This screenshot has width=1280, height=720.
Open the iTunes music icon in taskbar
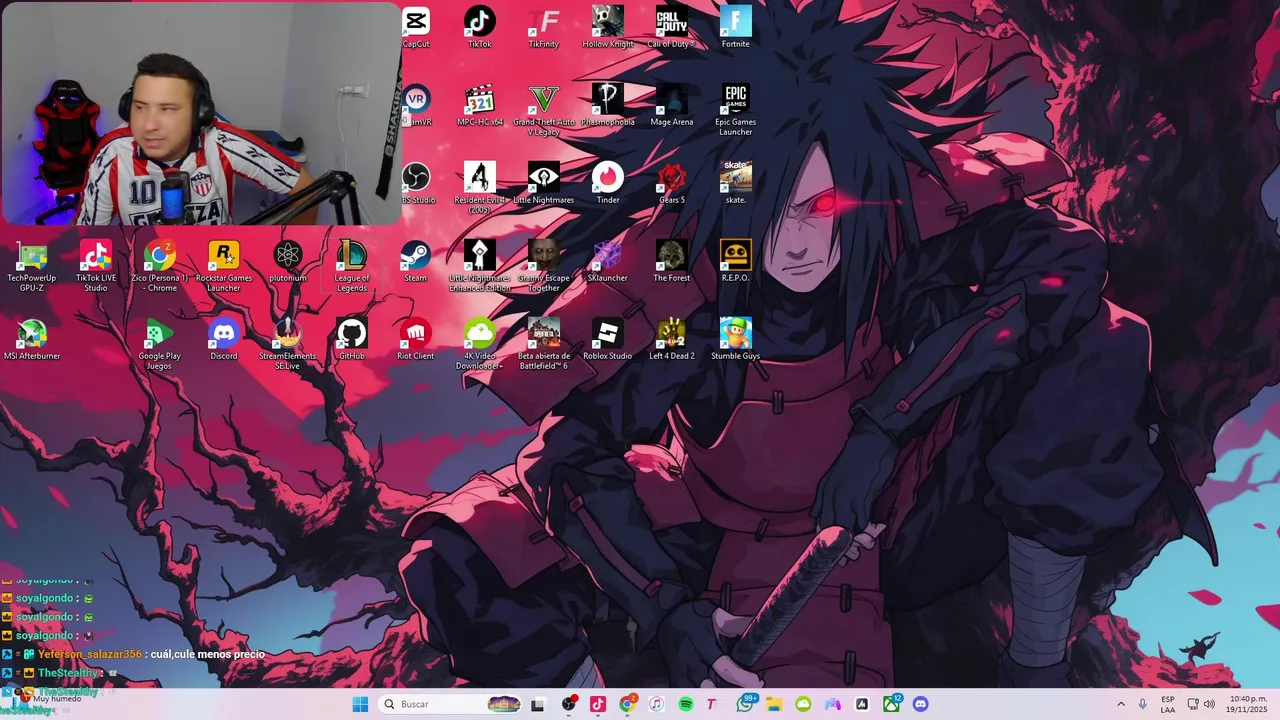tap(656, 704)
